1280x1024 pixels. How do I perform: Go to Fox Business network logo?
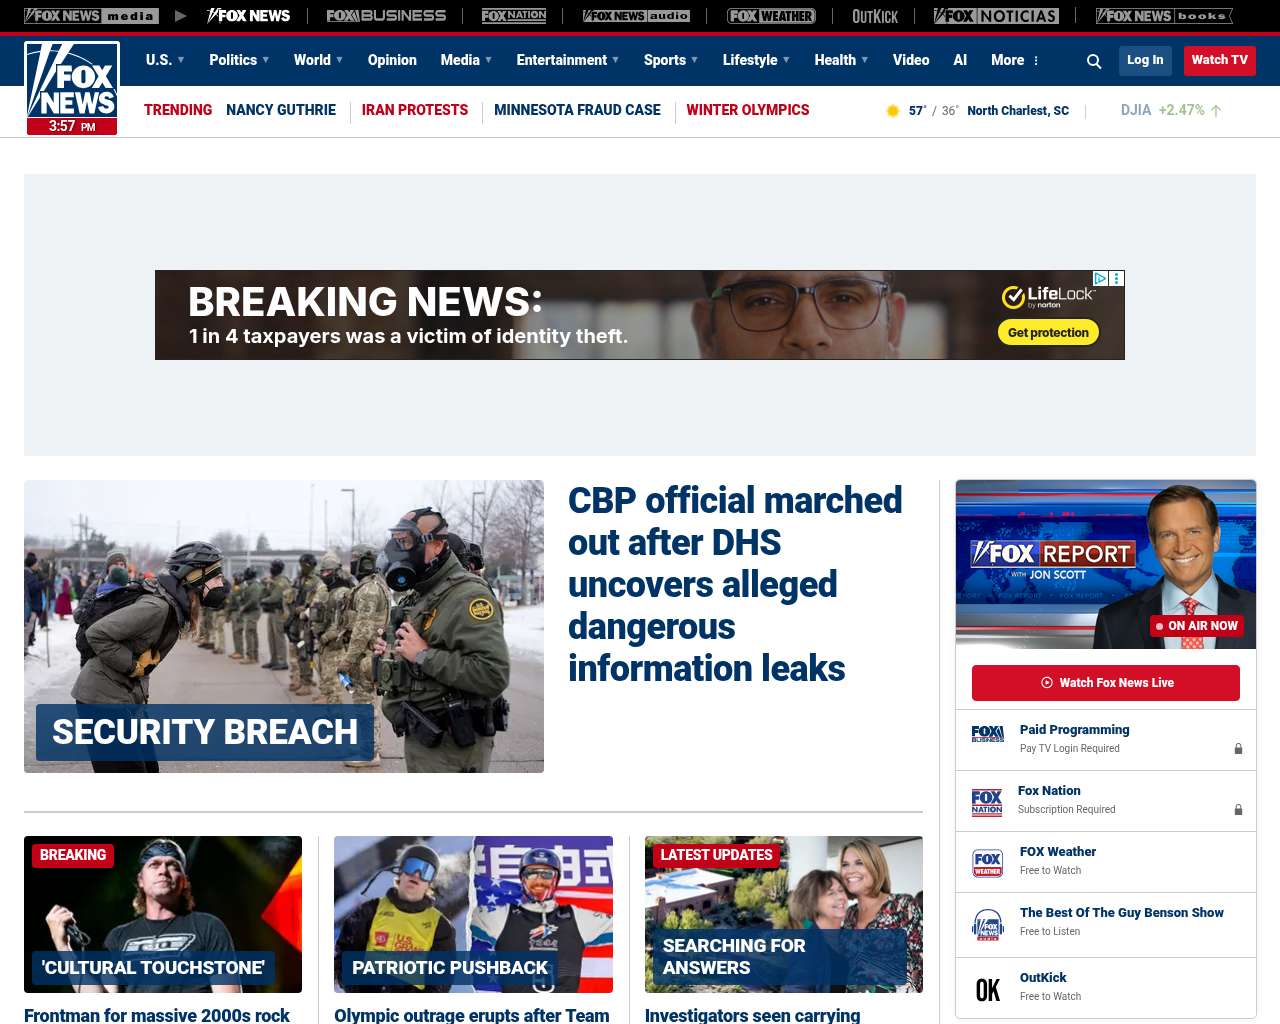pos(386,16)
